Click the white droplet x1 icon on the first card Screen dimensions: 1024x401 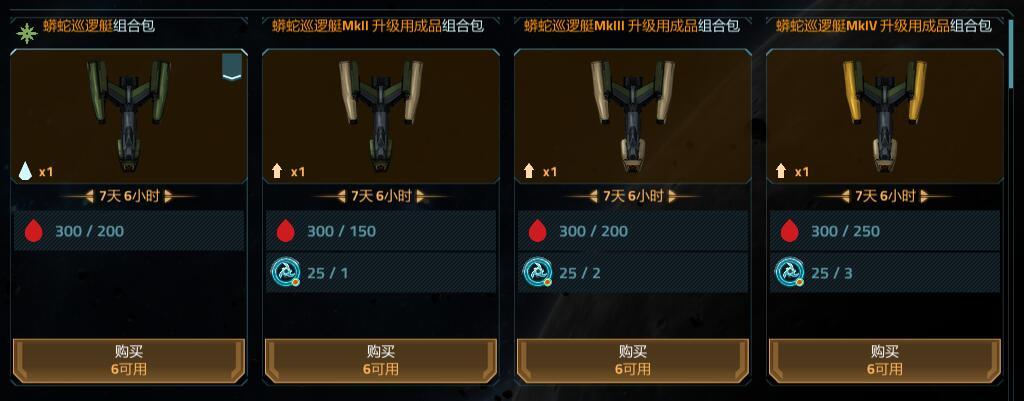[25, 172]
